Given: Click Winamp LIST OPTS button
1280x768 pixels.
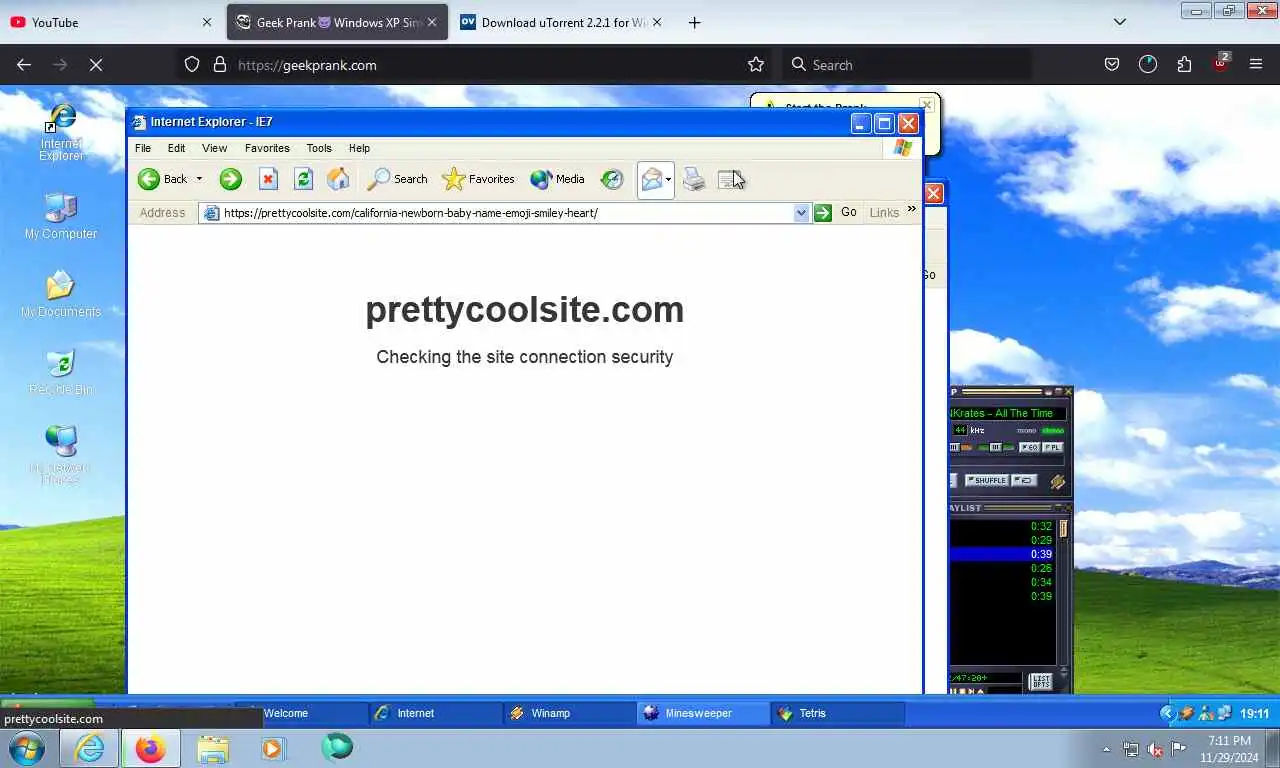Looking at the screenshot, I should (x=1040, y=681).
